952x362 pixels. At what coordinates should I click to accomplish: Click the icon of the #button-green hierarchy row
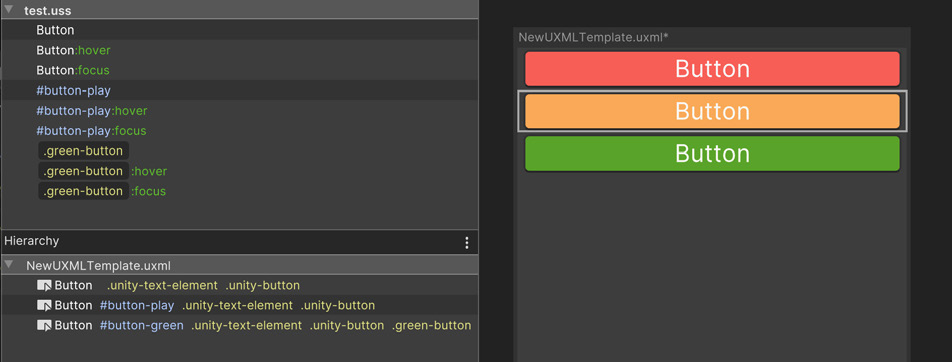[x=44, y=326]
